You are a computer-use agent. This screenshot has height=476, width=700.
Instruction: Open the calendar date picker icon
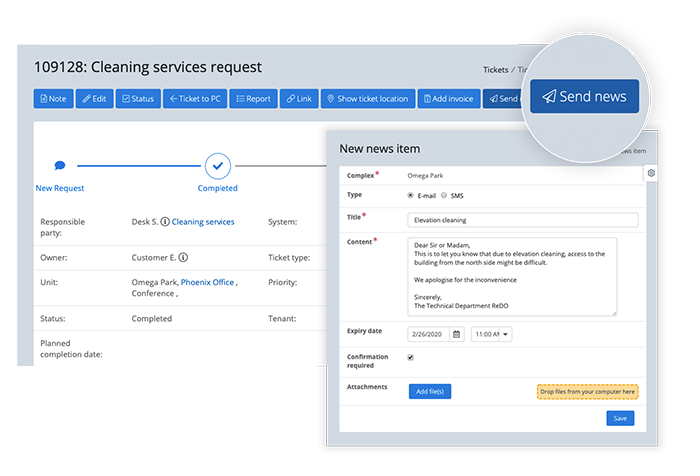[x=456, y=334]
